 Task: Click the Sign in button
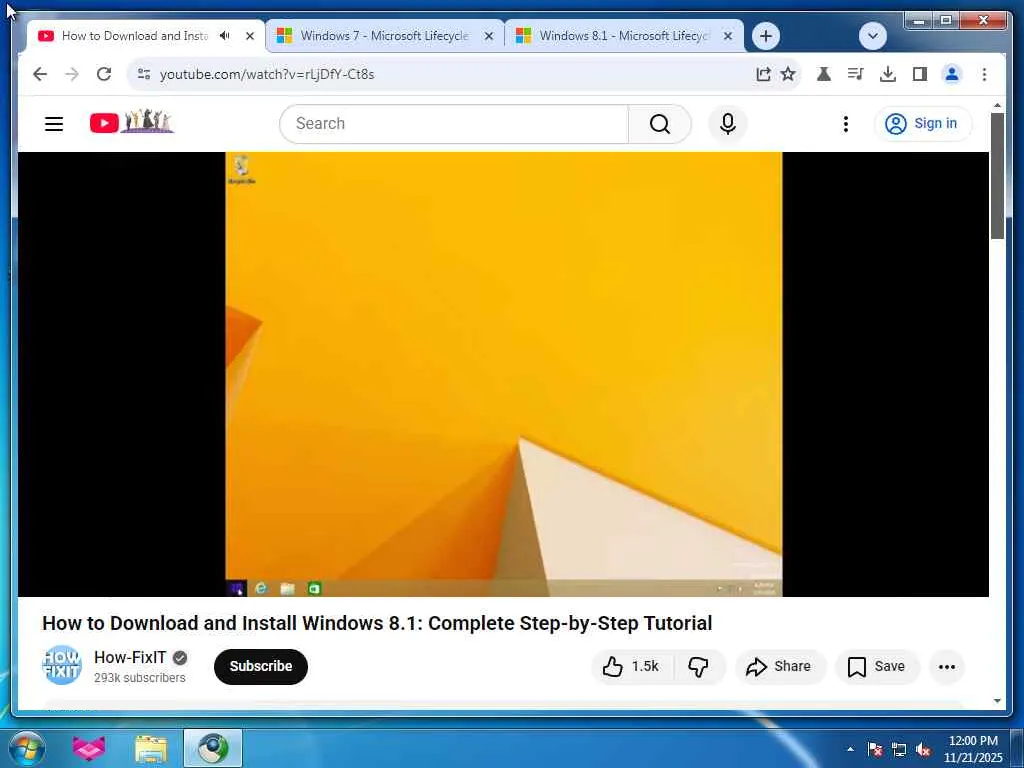(x=923, y=123)
